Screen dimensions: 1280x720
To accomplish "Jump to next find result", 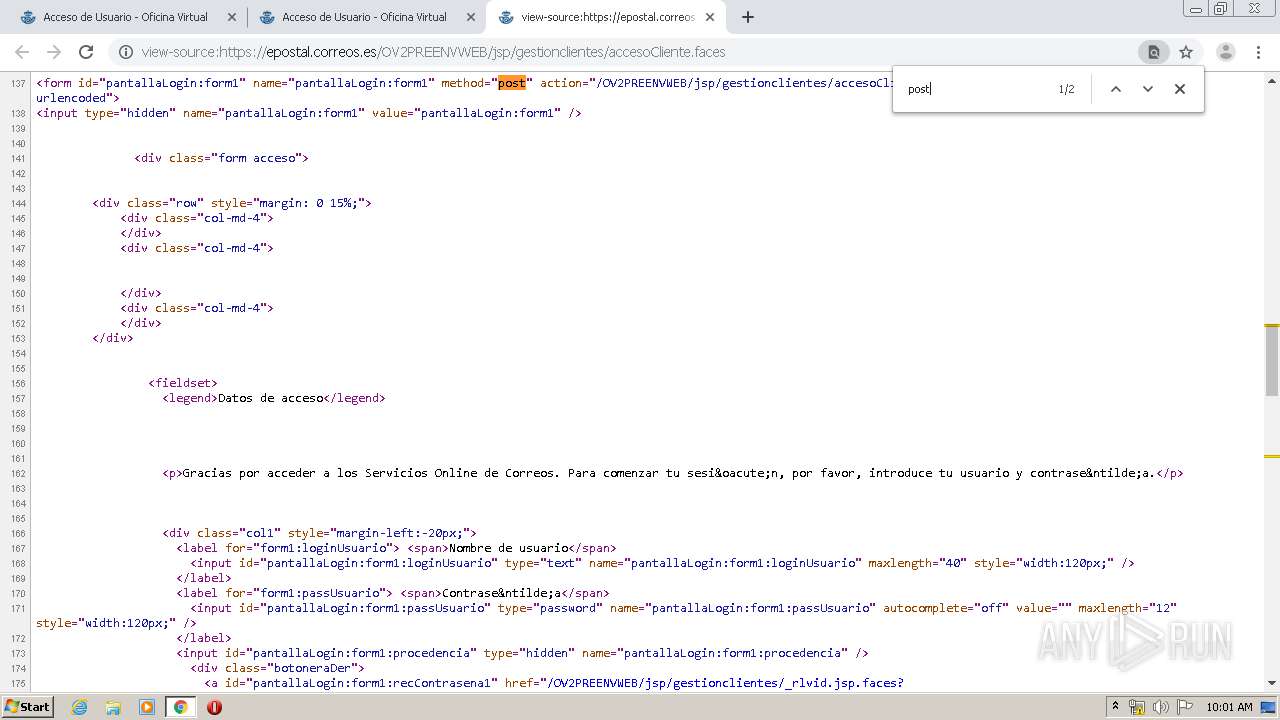I will (1148, 89).
